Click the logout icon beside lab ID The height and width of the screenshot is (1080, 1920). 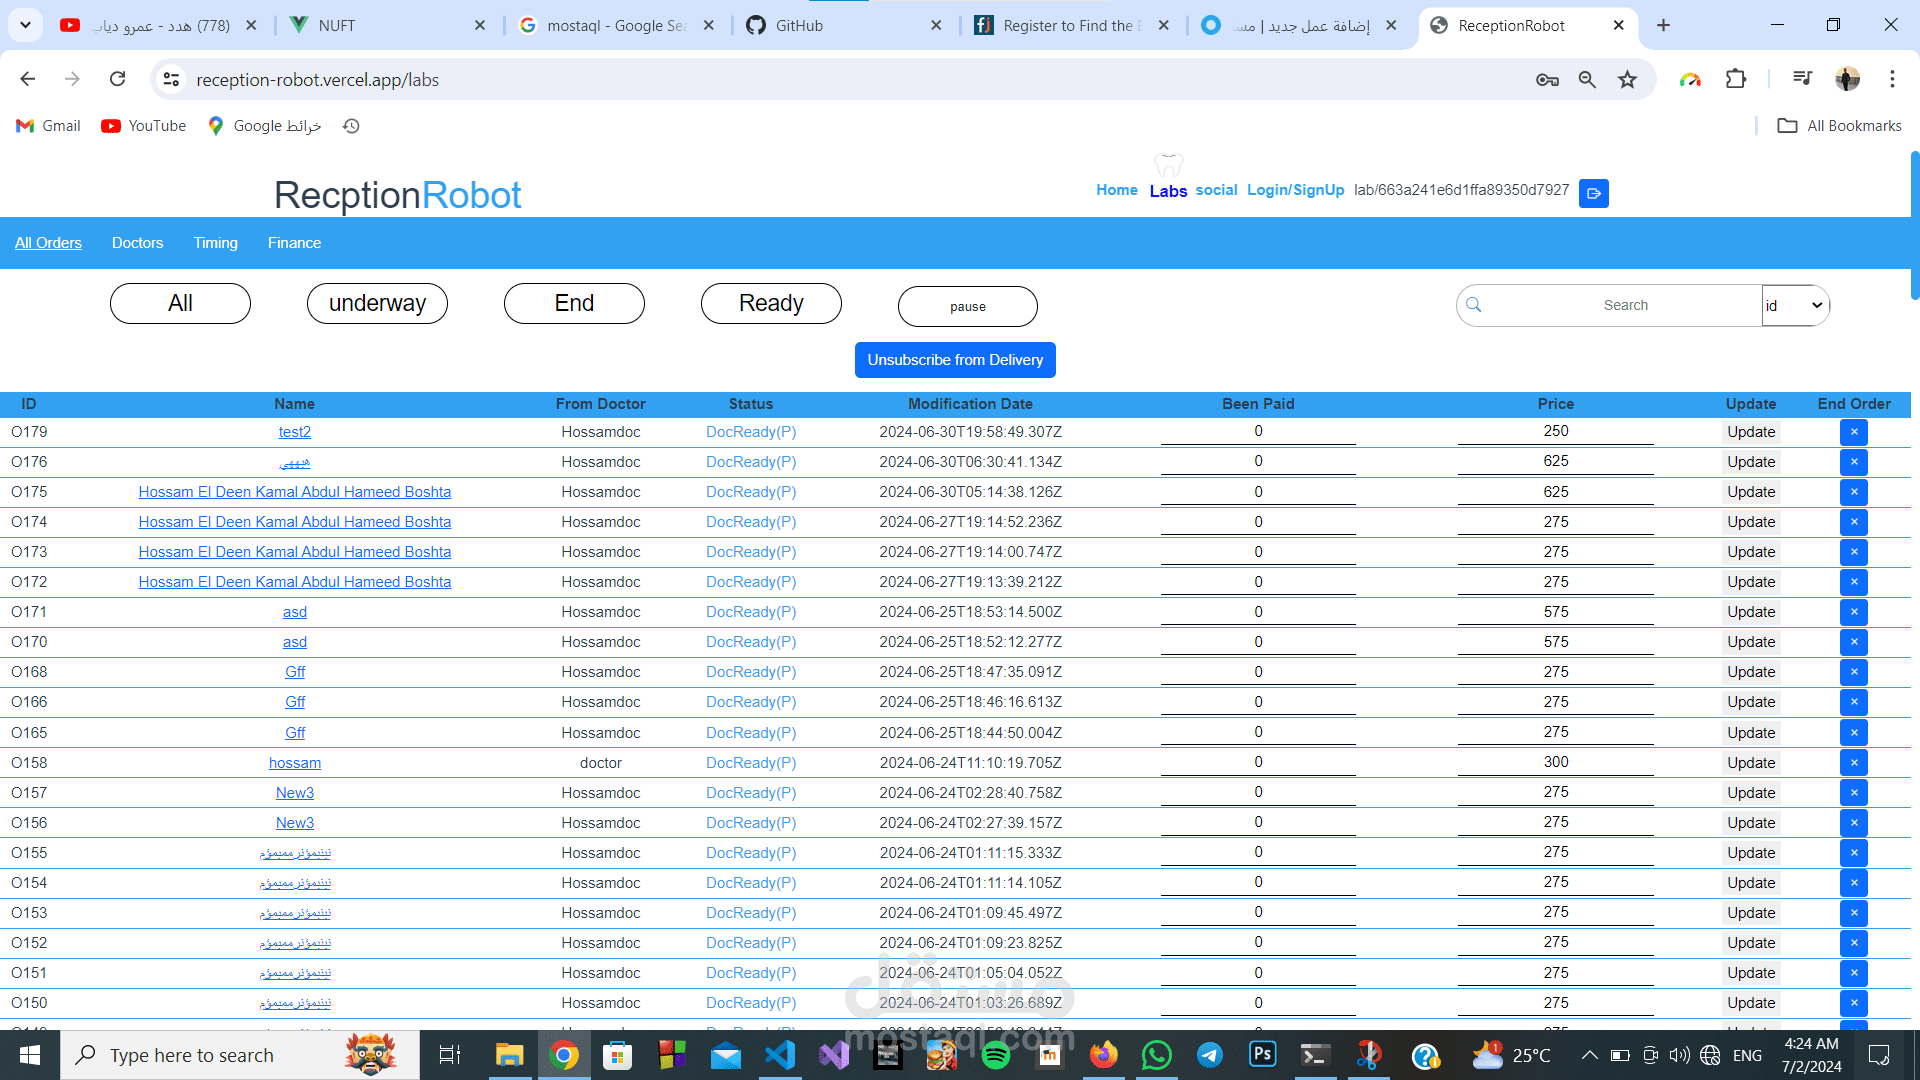1593,193
